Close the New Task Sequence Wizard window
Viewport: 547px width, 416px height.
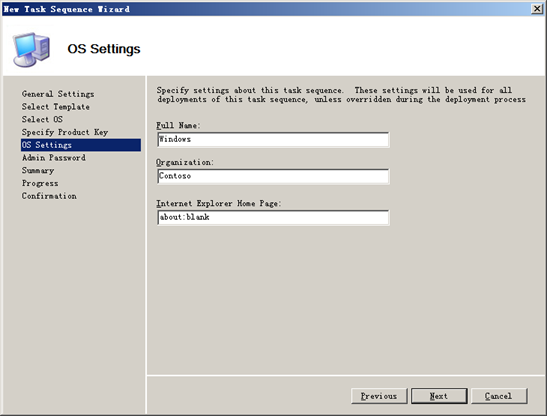[537, 9]
